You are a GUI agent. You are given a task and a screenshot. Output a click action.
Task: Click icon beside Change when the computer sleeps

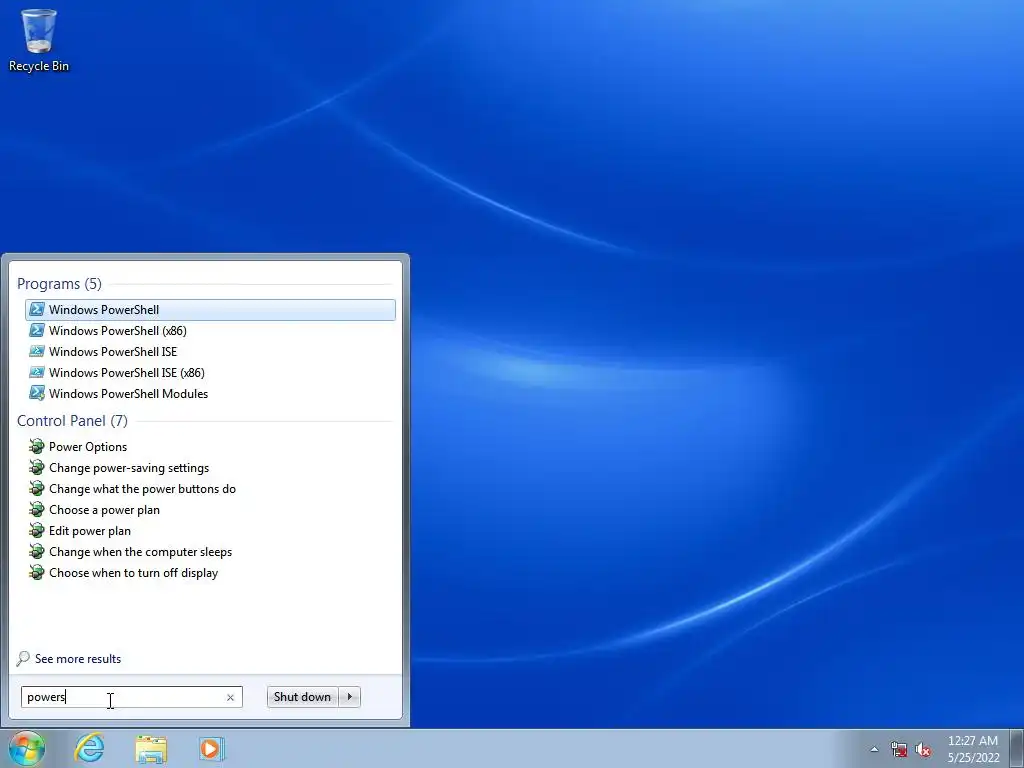point(37,551)
